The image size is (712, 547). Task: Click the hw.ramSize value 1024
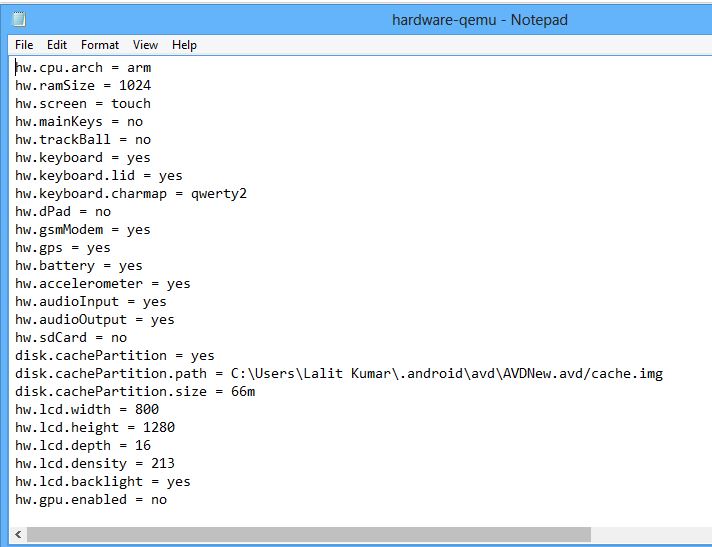click(x=135, y=86)
